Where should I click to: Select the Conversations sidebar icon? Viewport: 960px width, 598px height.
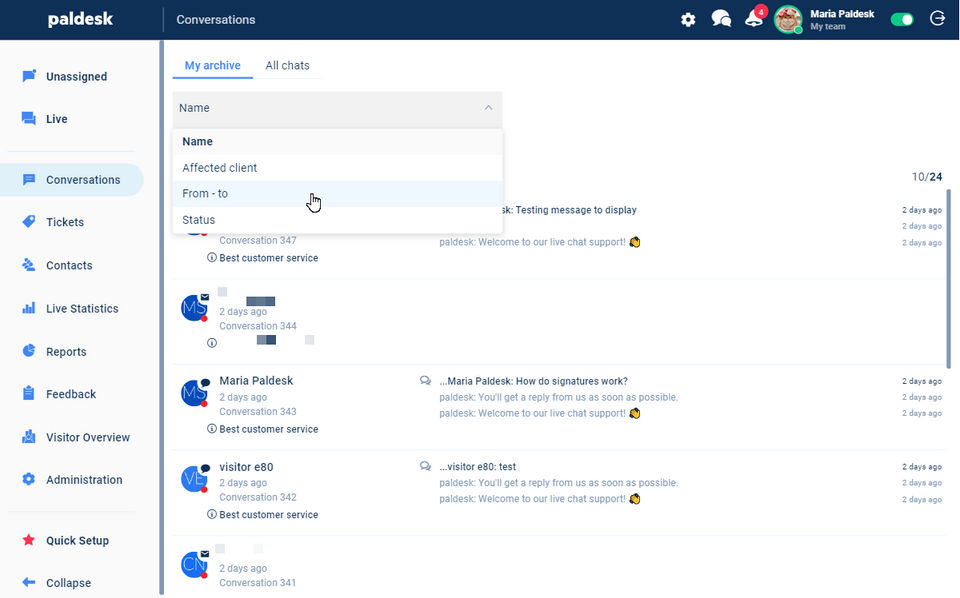pyautogui.click(x=29, y=179)
